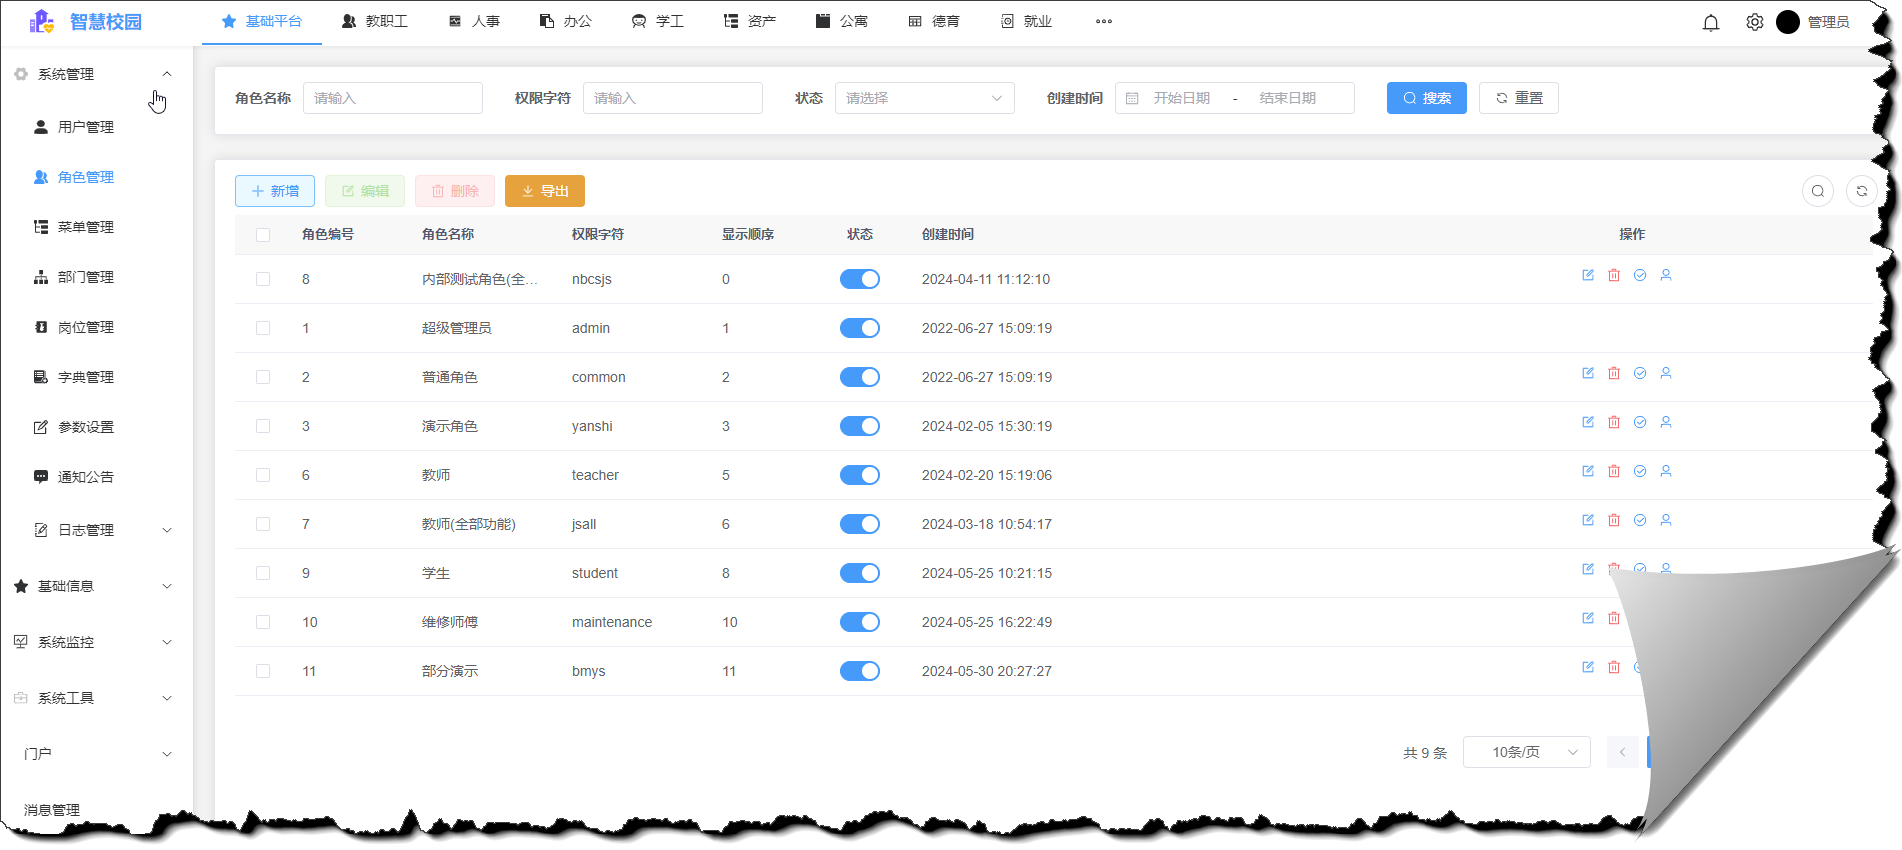
Task: Click delete icon for common role row
Action: coord(1614,373)
